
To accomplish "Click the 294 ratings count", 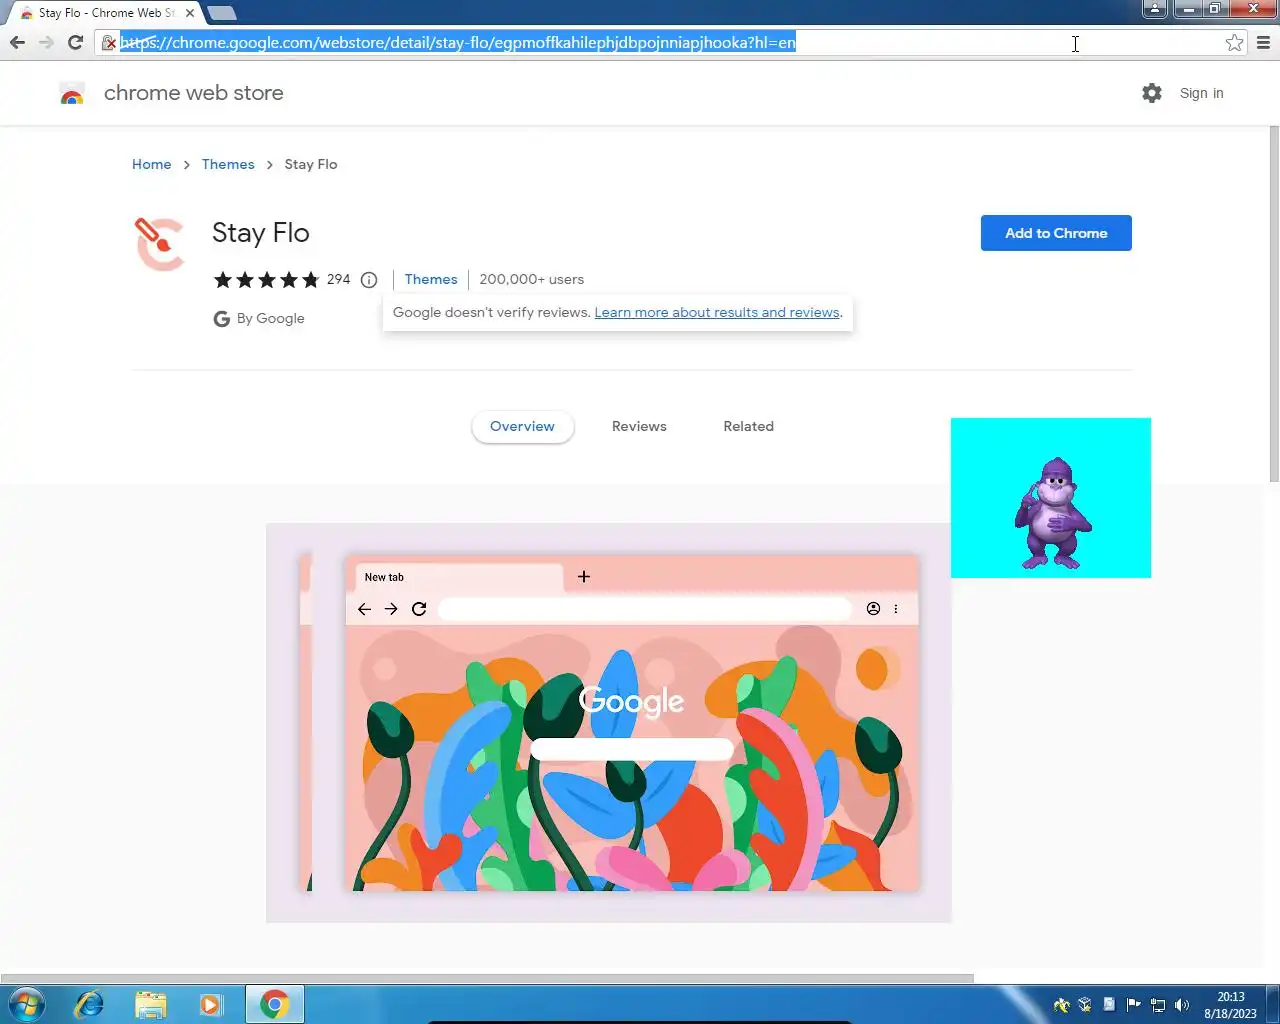I will click(339, 279).
